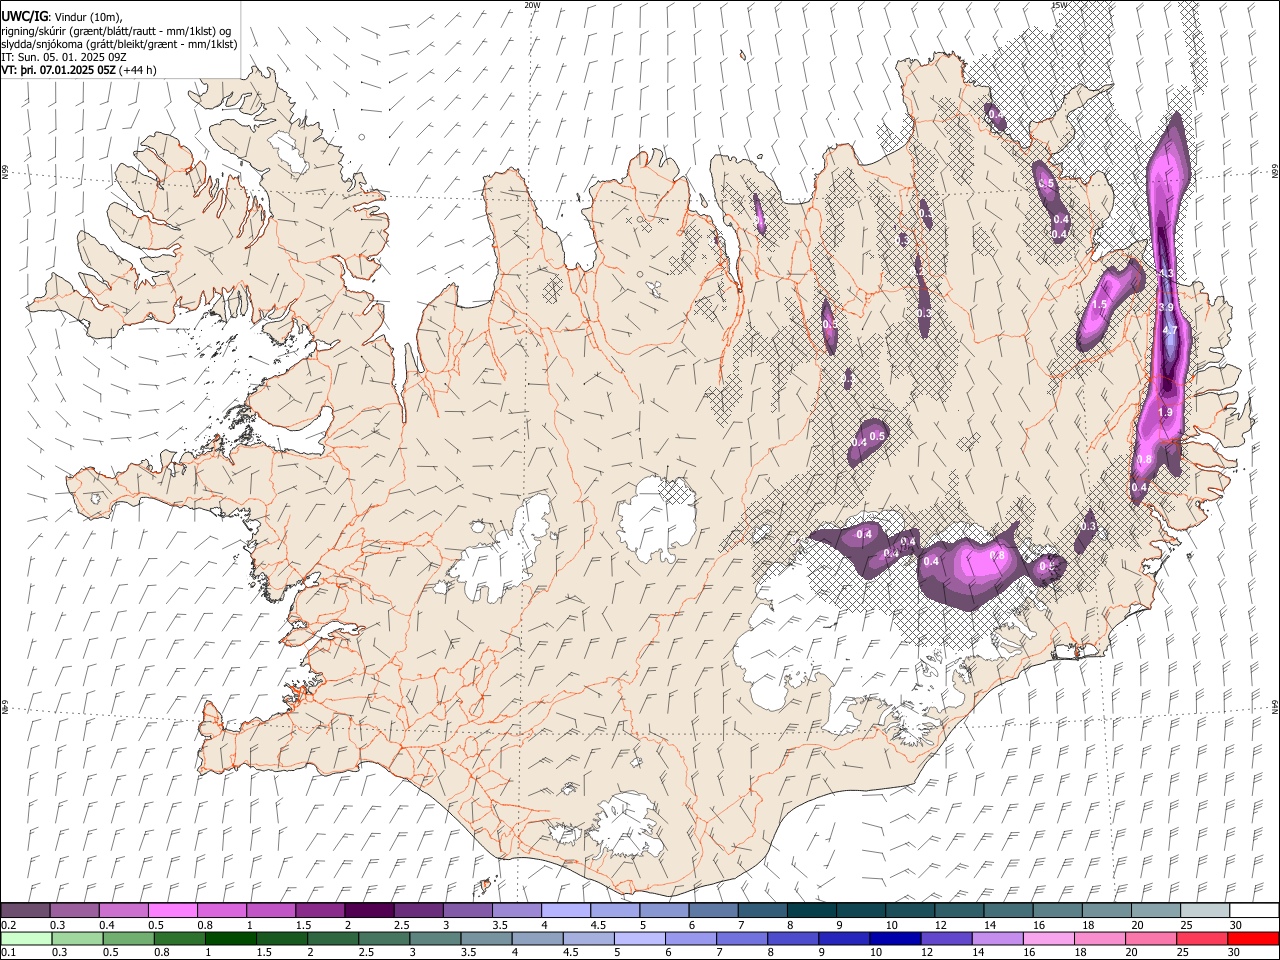Select the darkest green 1–1.5 rain legend swatch
The height and width of the screenshot is (960, 1280).
231,939
